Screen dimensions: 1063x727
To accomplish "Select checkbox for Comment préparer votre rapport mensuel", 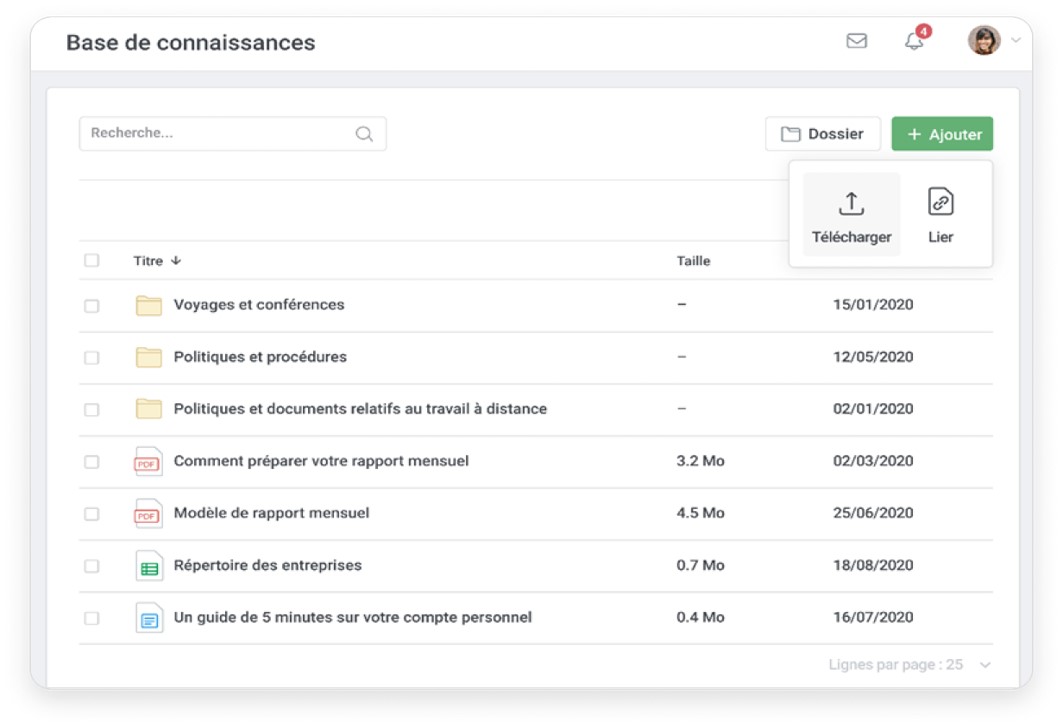I will 92,462.
